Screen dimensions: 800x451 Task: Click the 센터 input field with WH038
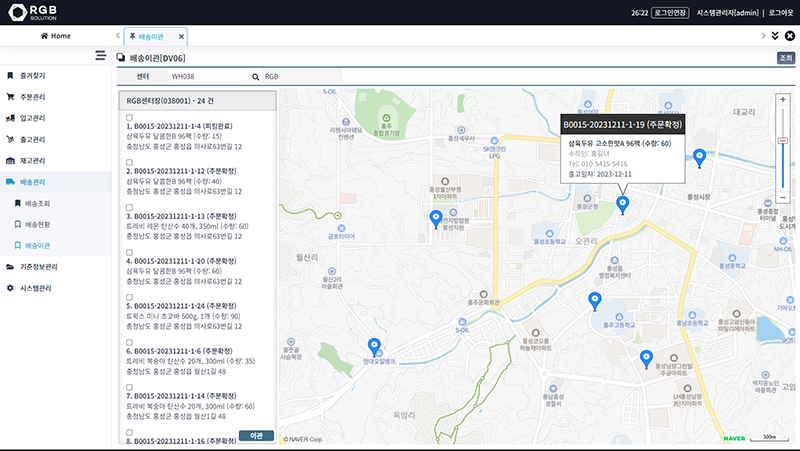pyautogui.click(x=206, y=76)
